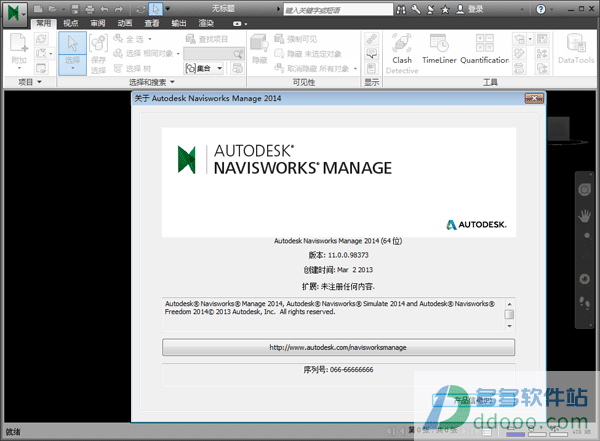
Task: Open the TimeLiner tool
Action: pos(439,49)
